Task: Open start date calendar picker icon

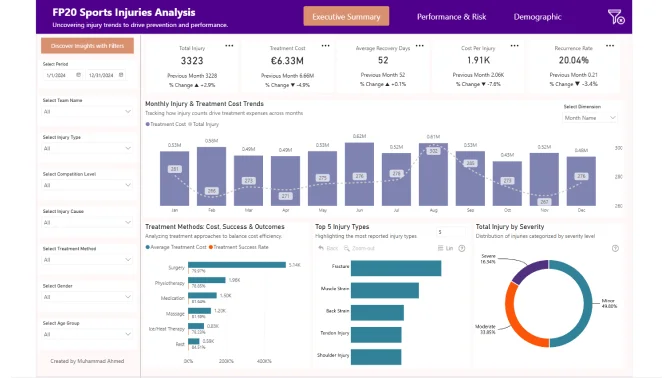Action: pyautogui.click(x=78, y=75)
